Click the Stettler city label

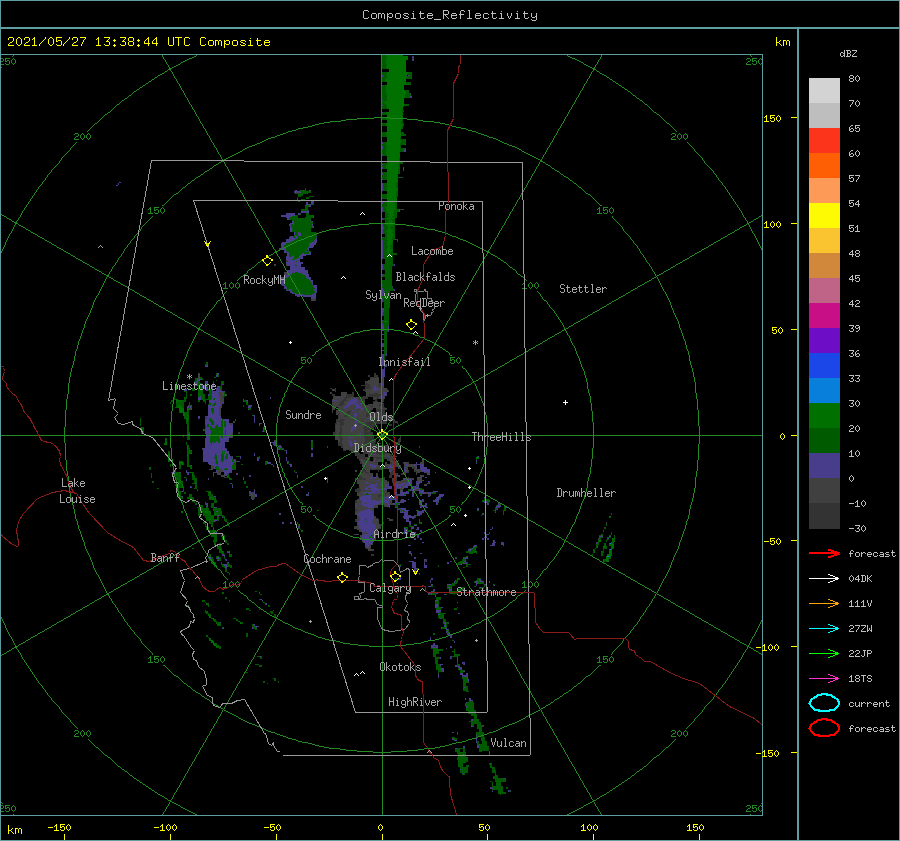pos(583,289)
